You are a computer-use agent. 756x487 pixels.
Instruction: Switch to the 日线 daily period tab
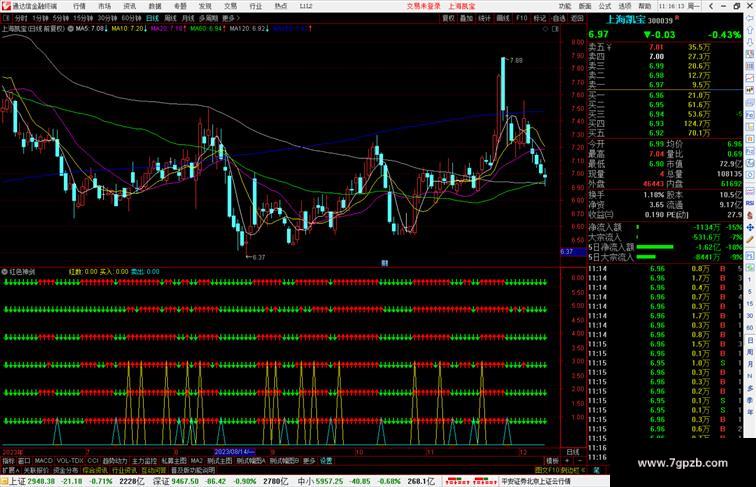(152, 18)
